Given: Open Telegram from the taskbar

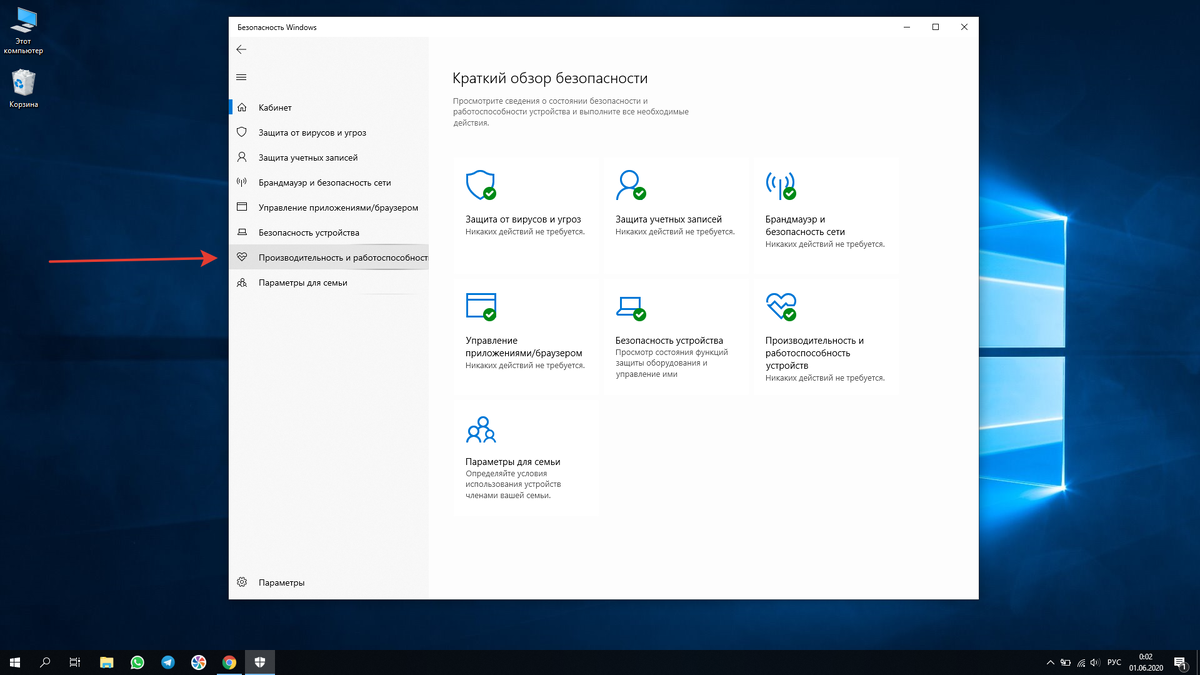Looking at the screenshot, I should [167, 662].
